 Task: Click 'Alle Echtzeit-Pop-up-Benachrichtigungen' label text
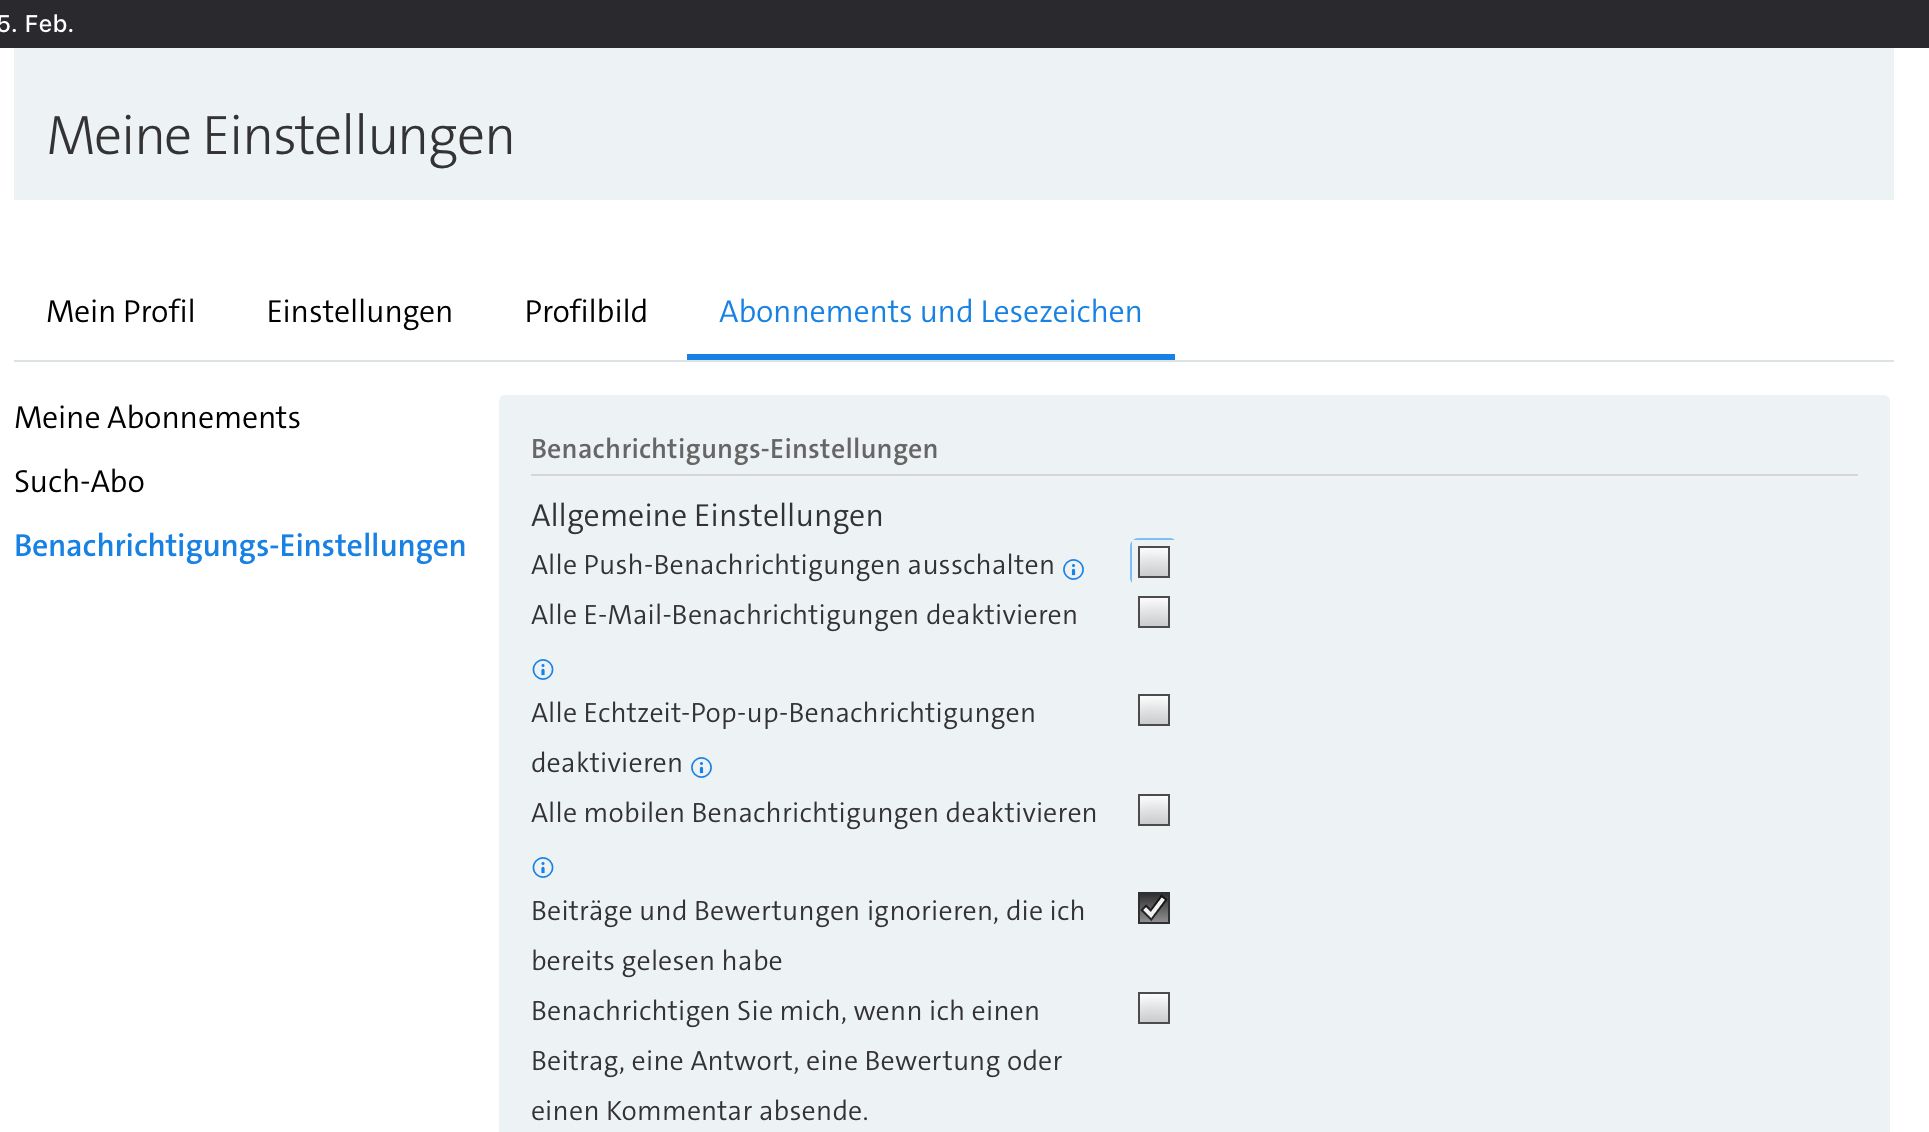tap(783, 713)
